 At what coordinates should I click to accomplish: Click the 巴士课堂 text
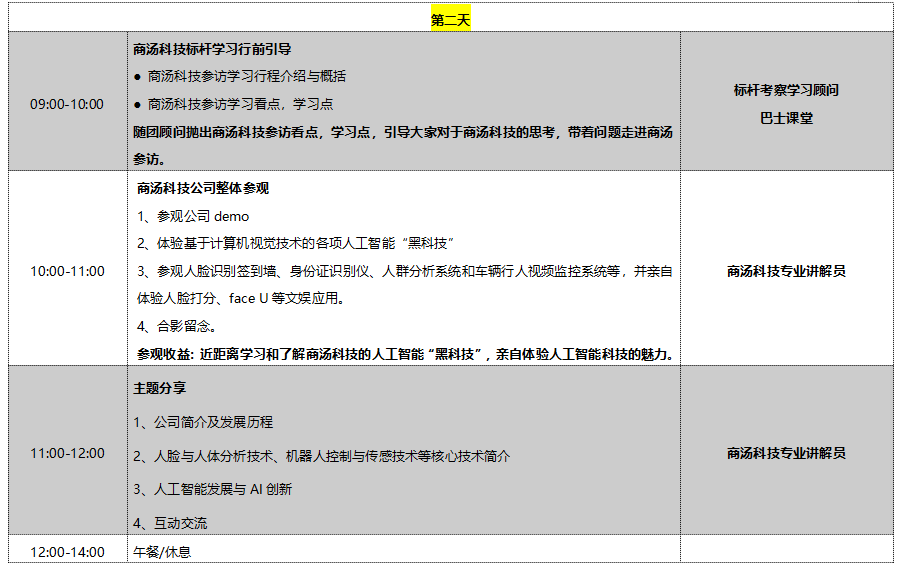tap(786, 118)
